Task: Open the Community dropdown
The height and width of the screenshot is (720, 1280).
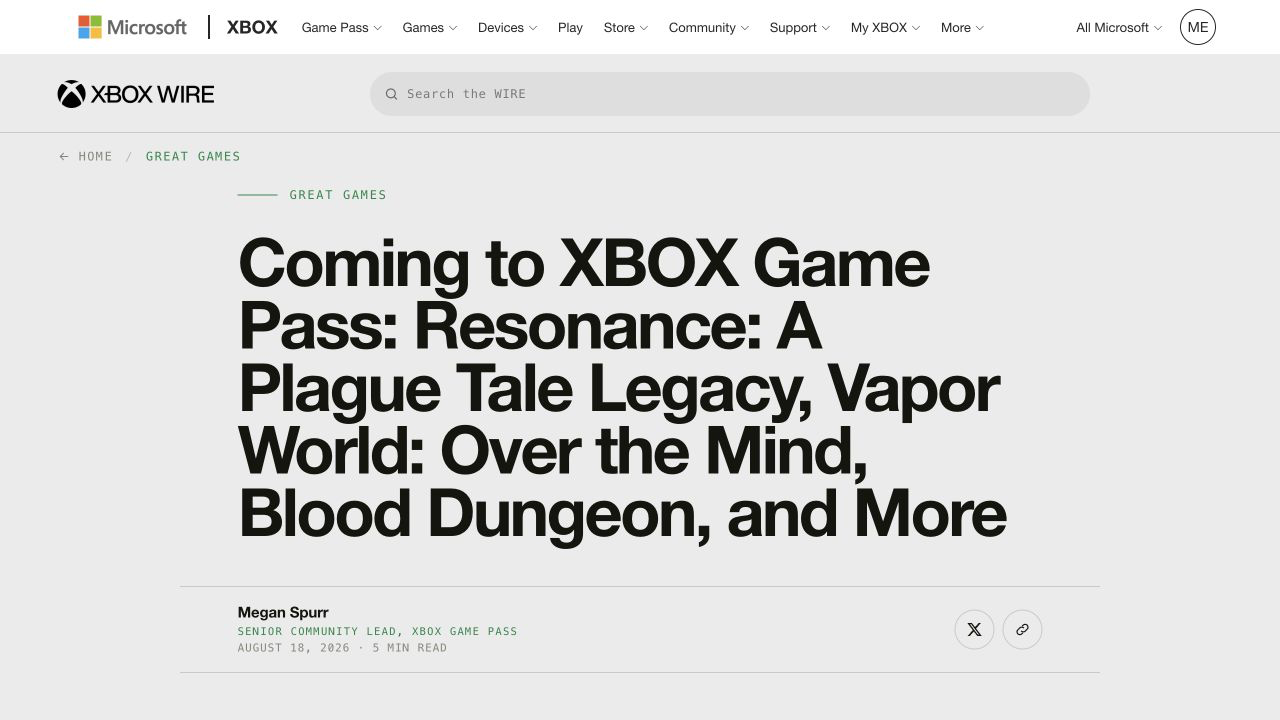Action: 709,27
